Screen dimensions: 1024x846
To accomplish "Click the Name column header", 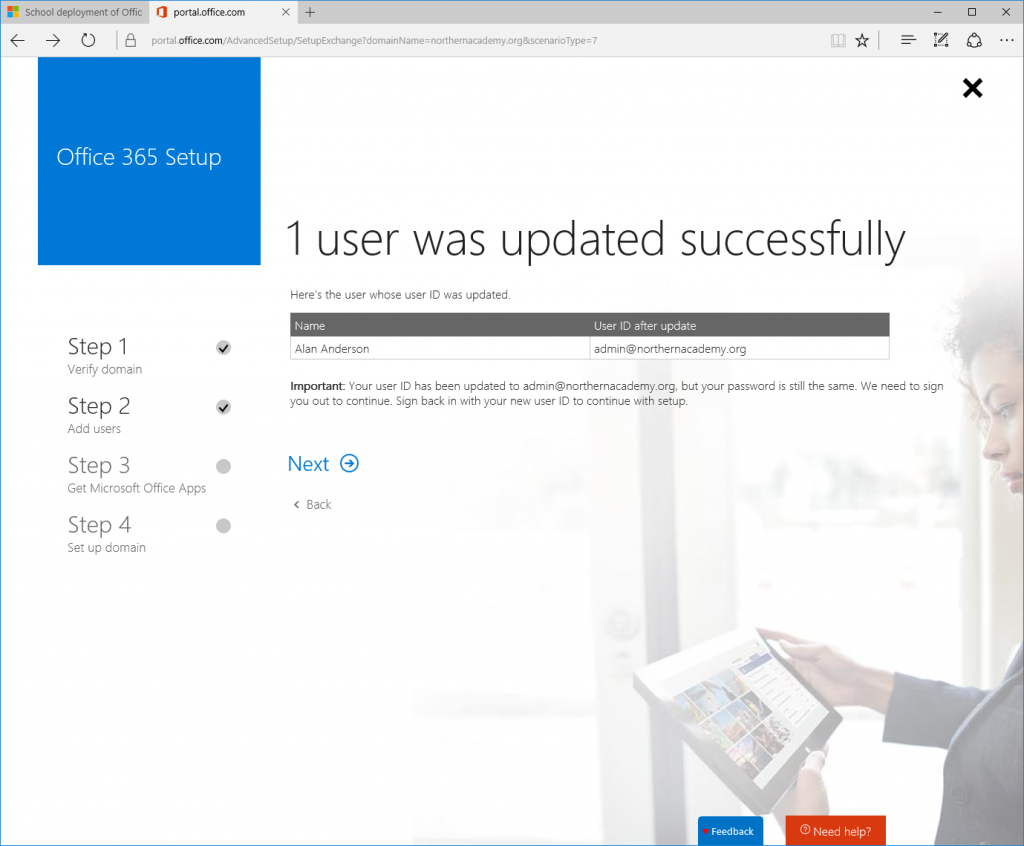I will click(440, 325).
